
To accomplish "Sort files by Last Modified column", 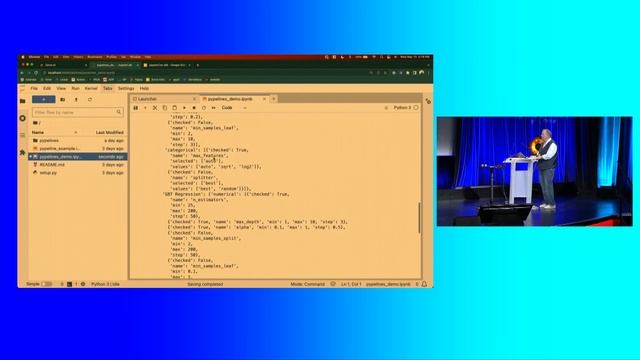I will point(109,132).
